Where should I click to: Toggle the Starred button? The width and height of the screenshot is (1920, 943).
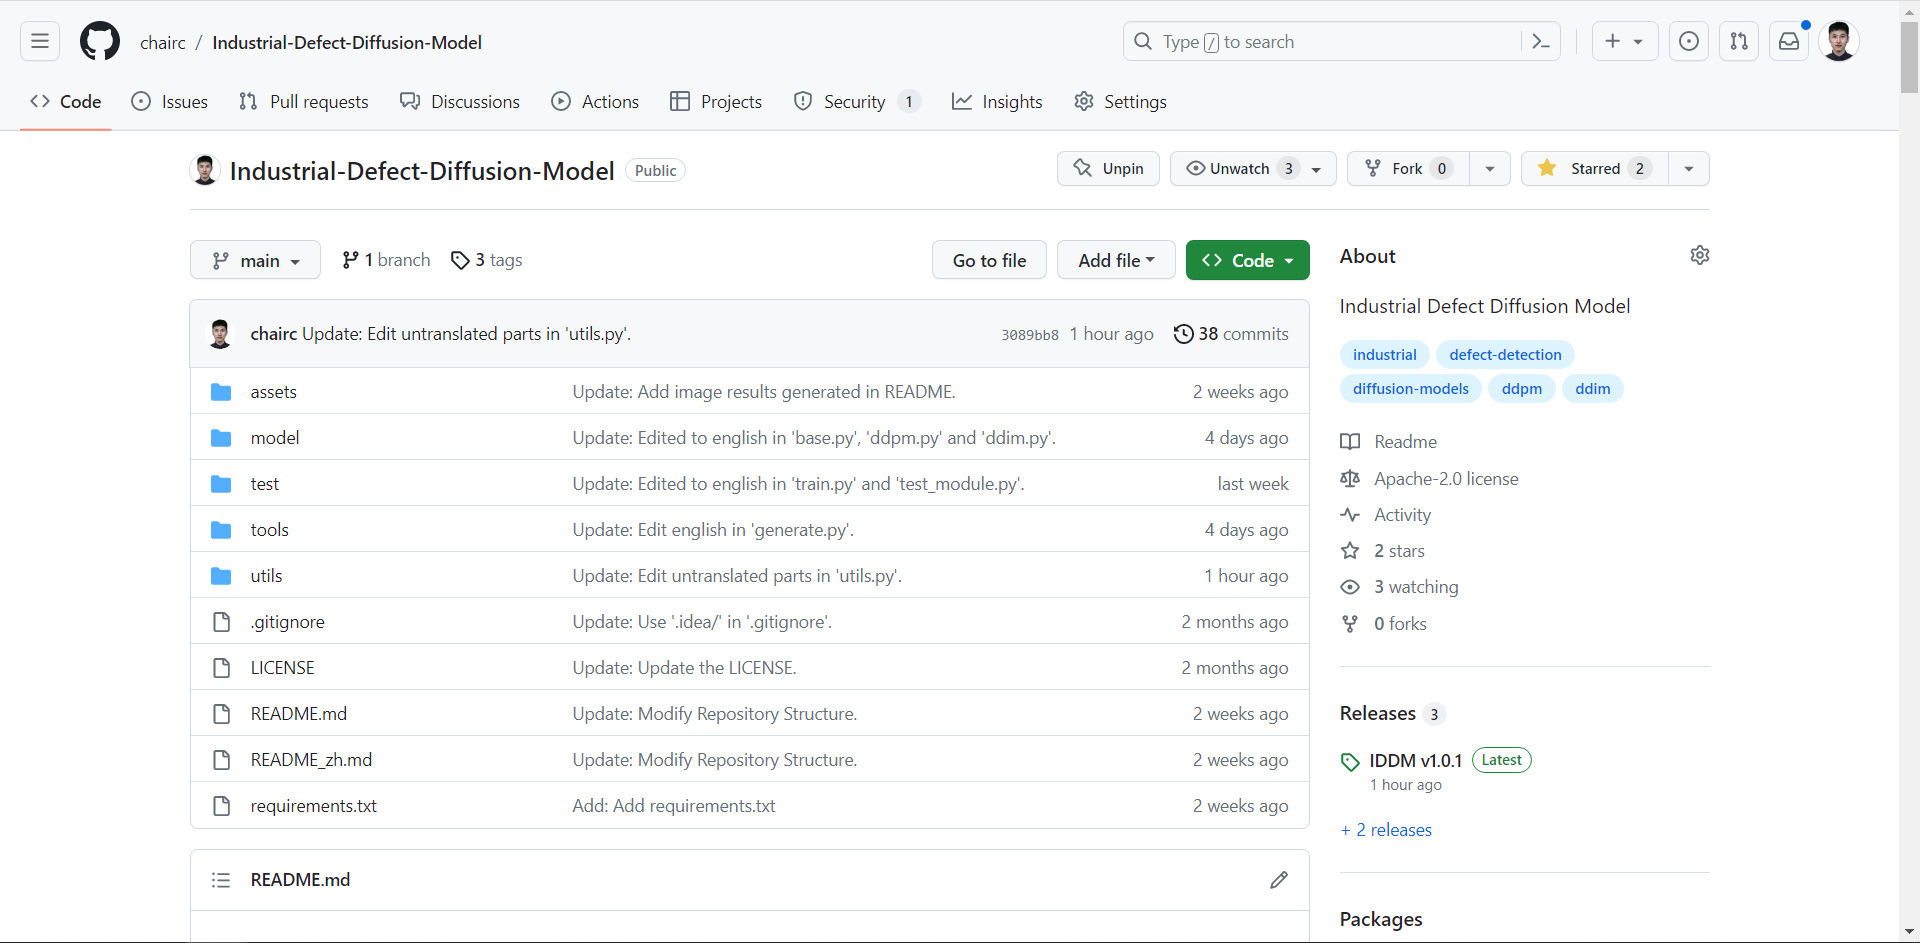coord(1595,169)
